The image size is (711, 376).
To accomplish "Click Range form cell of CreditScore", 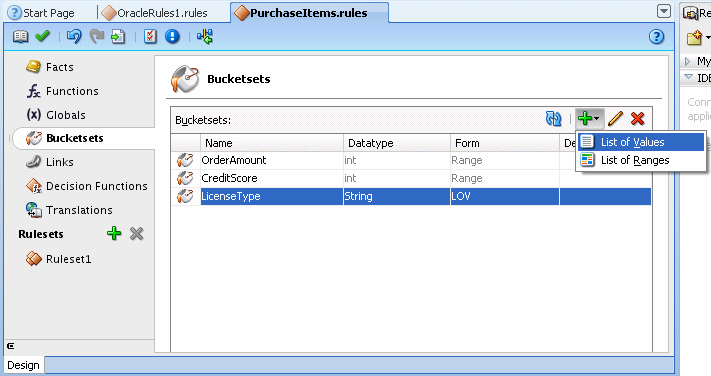I will click(x=505, y=178).
